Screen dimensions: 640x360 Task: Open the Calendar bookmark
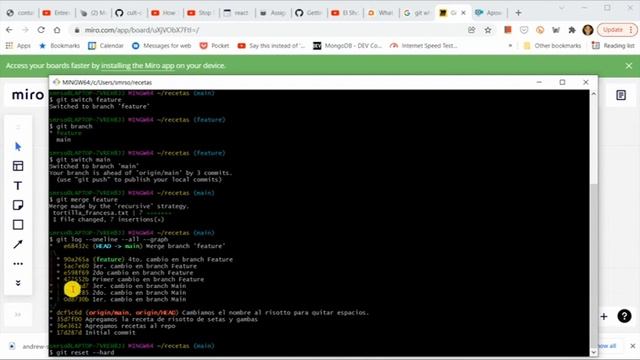pyautogui.click(x=106, y=46)
